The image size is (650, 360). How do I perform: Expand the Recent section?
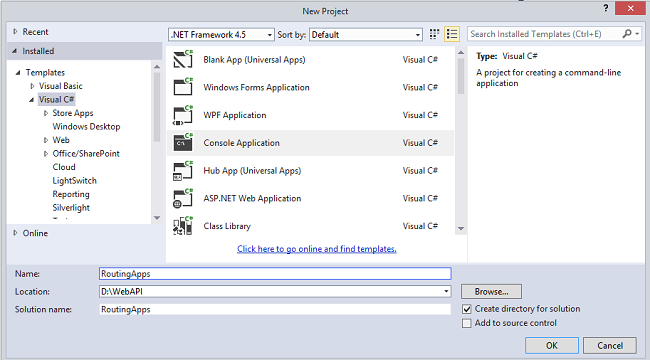15,32
